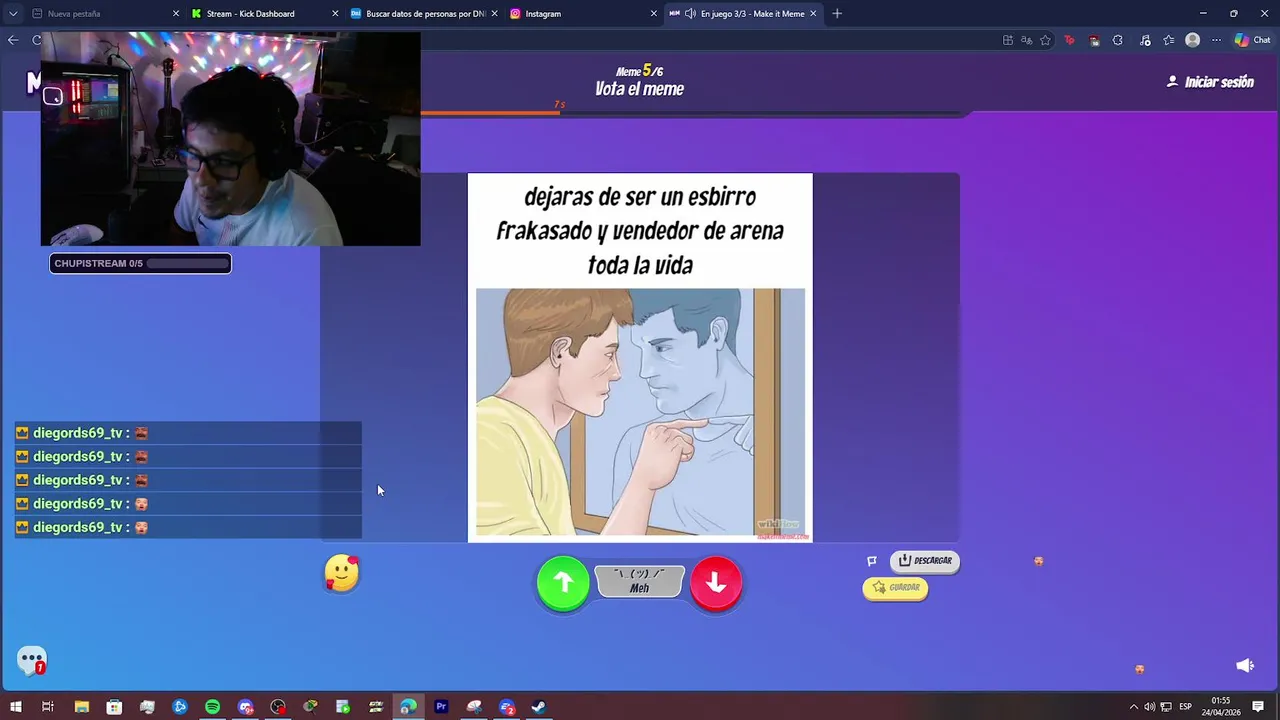Close the Nueva pestaña tab
1280x720 pixels.
[x=176, y=14]
